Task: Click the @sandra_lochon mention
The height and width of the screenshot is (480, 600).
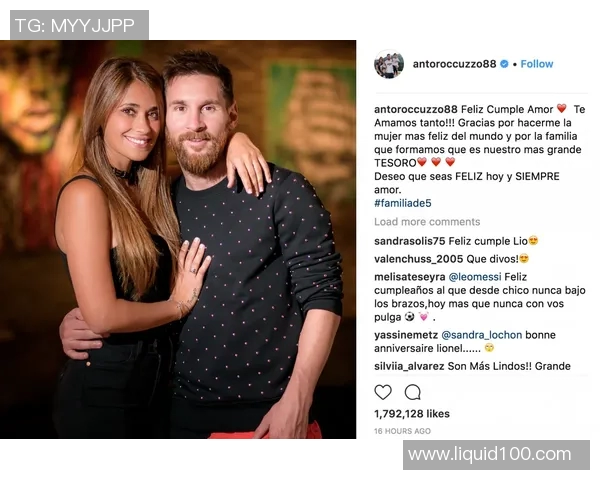Action: (481, 335)
